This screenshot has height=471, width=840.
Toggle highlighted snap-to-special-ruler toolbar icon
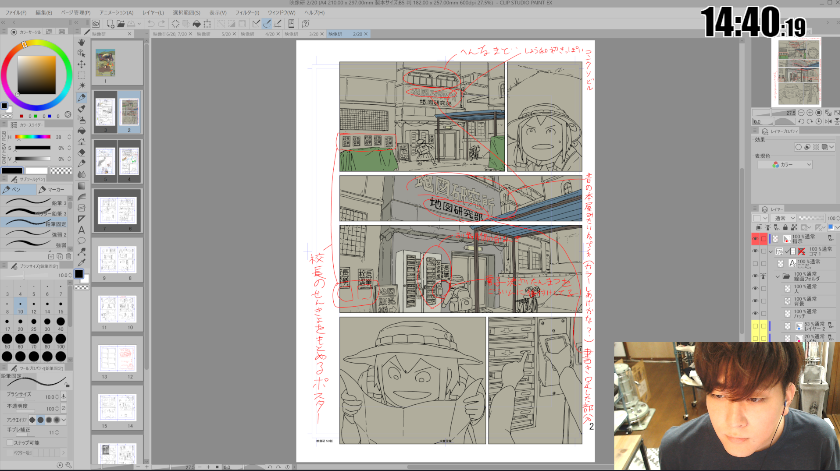[267, 24]
